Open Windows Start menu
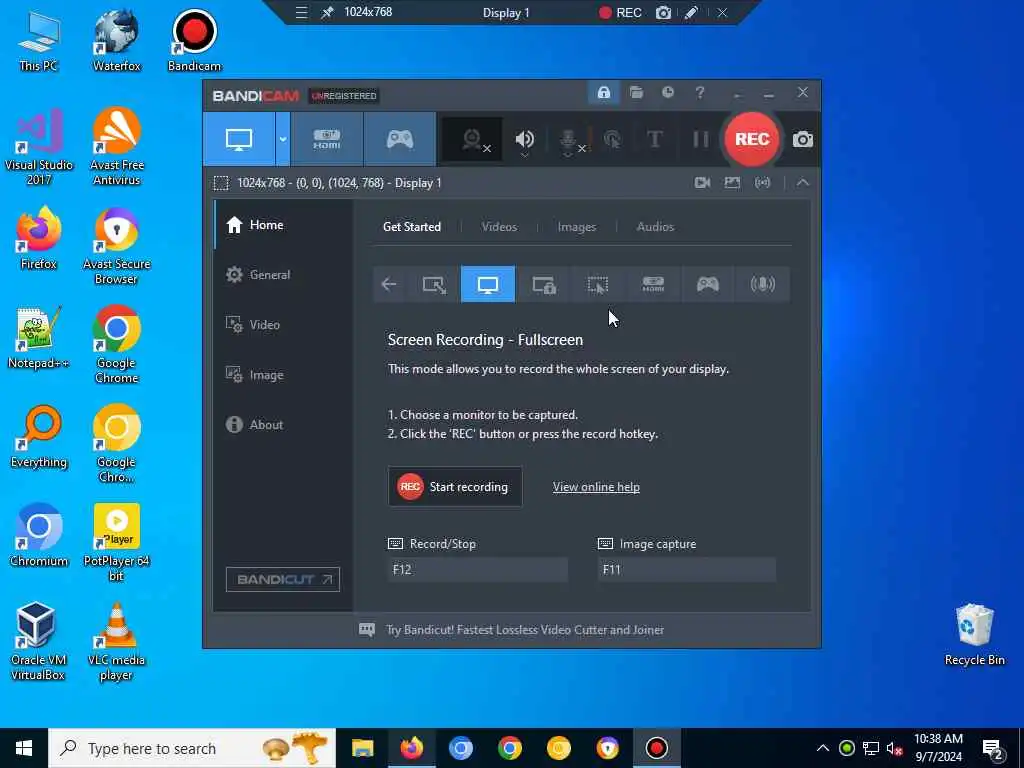 pos(24,748)
